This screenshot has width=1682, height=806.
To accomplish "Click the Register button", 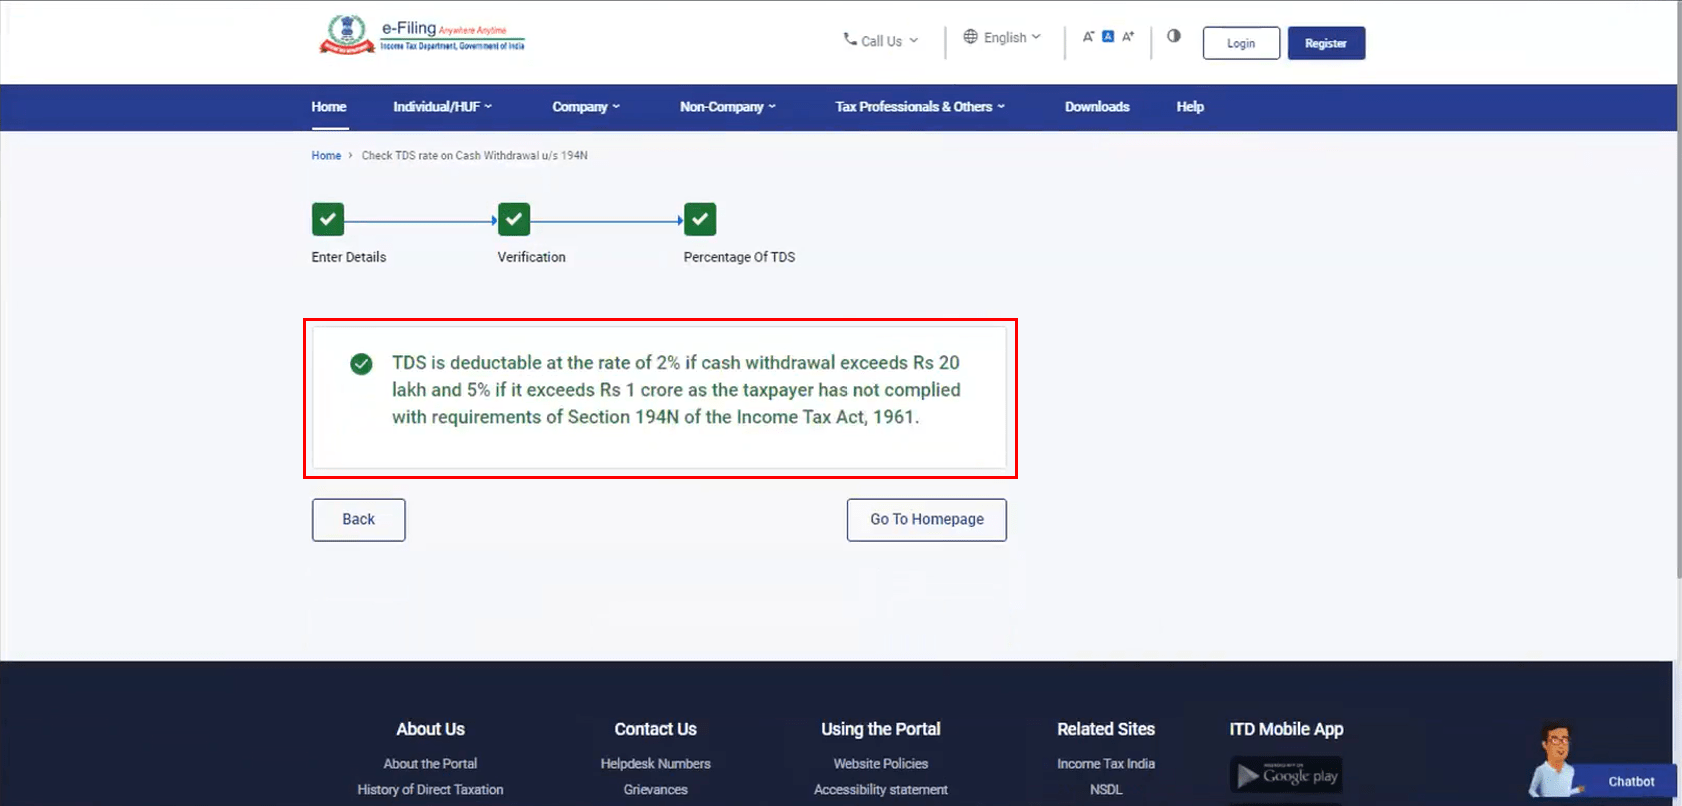I will click(1326, 43).
